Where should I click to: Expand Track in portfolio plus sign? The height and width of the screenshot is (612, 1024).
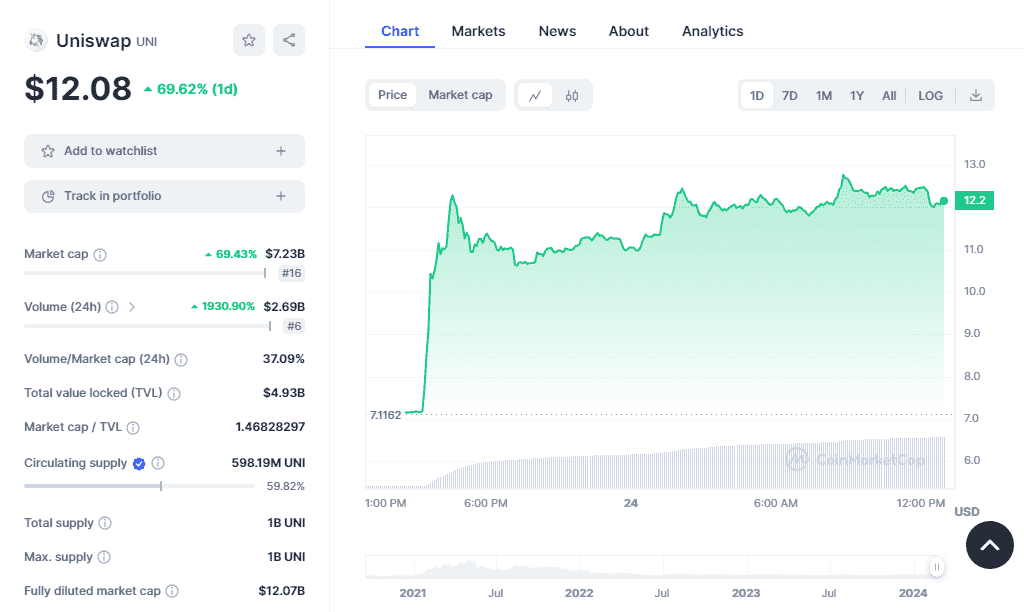pos(281,196)
